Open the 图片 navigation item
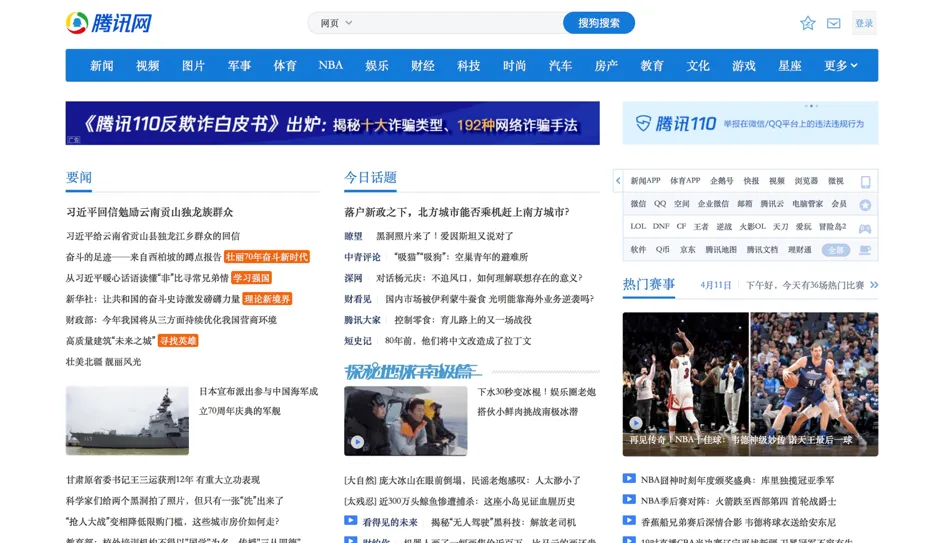The height and width of the screenshot is (543, 943). click(193, 66)
